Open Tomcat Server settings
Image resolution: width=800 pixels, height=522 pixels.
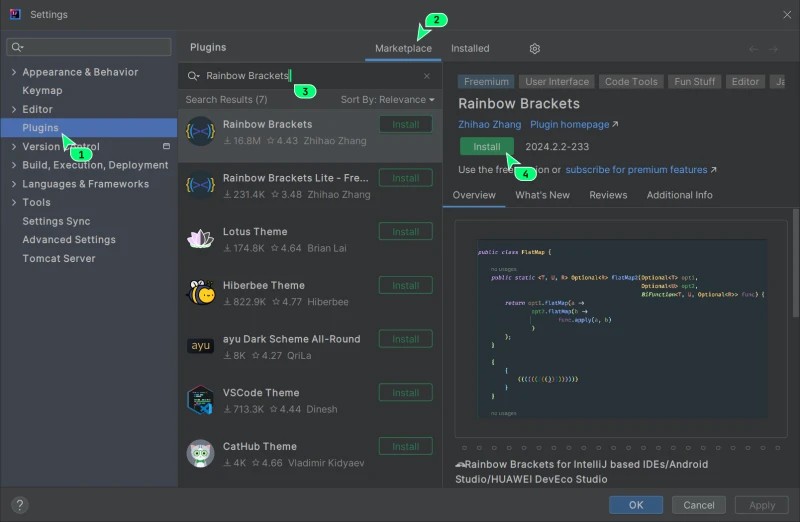coord(59,258)
